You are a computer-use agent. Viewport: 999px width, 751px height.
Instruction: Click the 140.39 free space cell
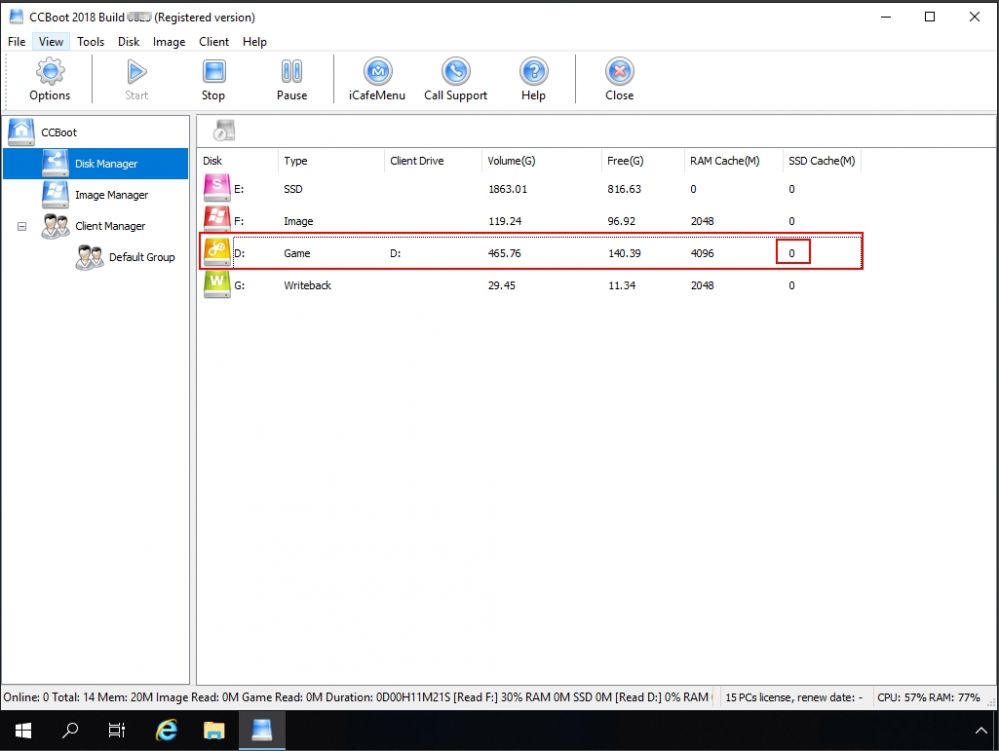[624, 254]
